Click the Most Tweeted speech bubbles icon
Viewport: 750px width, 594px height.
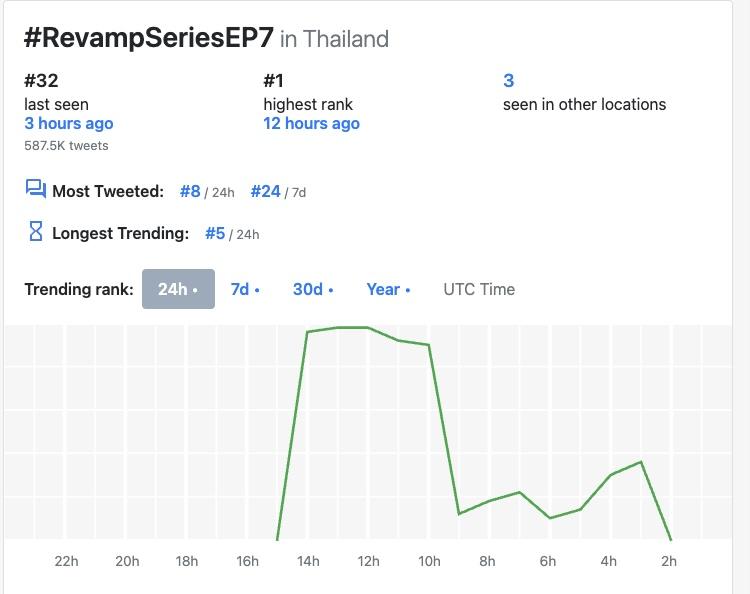point(36,190)
